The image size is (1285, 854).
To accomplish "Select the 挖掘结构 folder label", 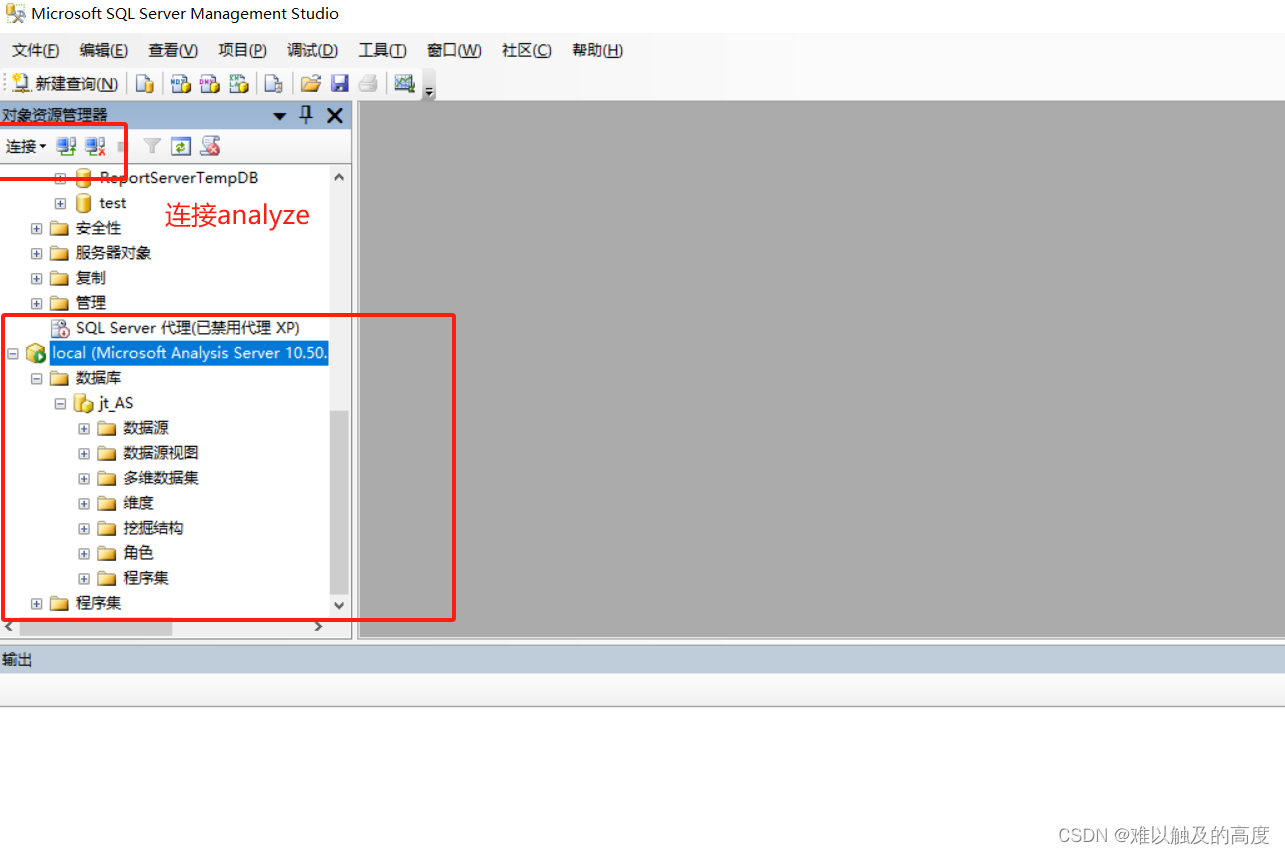I will coord(153,528).
